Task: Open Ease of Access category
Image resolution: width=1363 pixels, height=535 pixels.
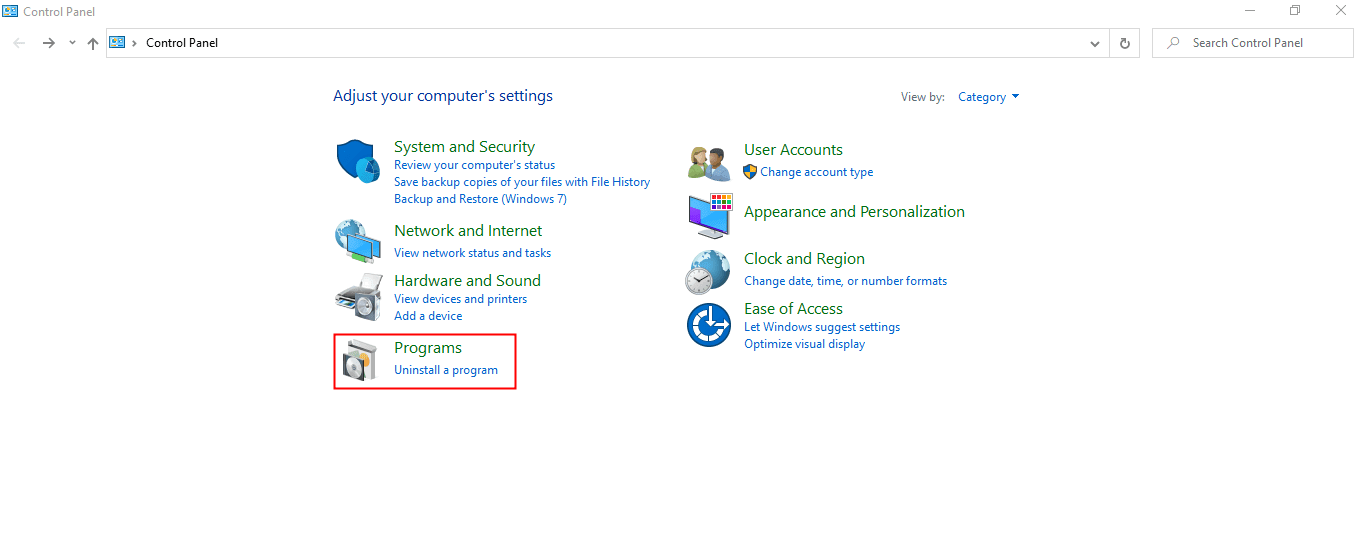Action: [x=793, y=309]
